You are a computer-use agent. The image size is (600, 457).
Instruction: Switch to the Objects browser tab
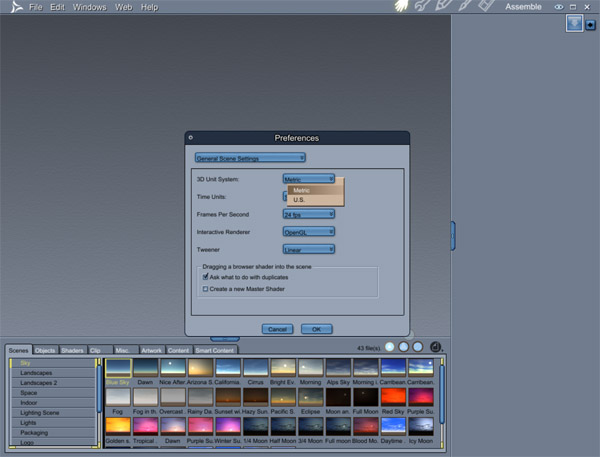[x=45, y=350]
